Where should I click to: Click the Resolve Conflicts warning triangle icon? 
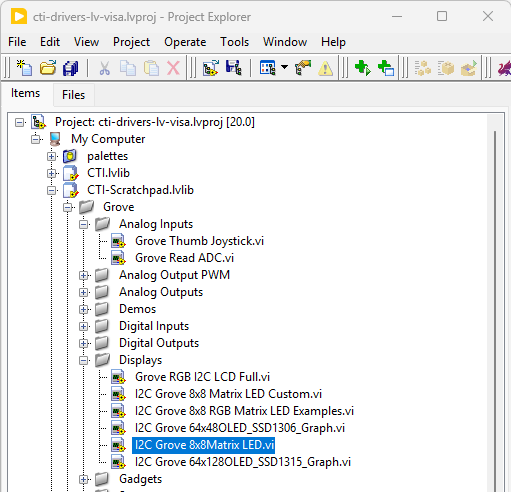tap(325, 68)
